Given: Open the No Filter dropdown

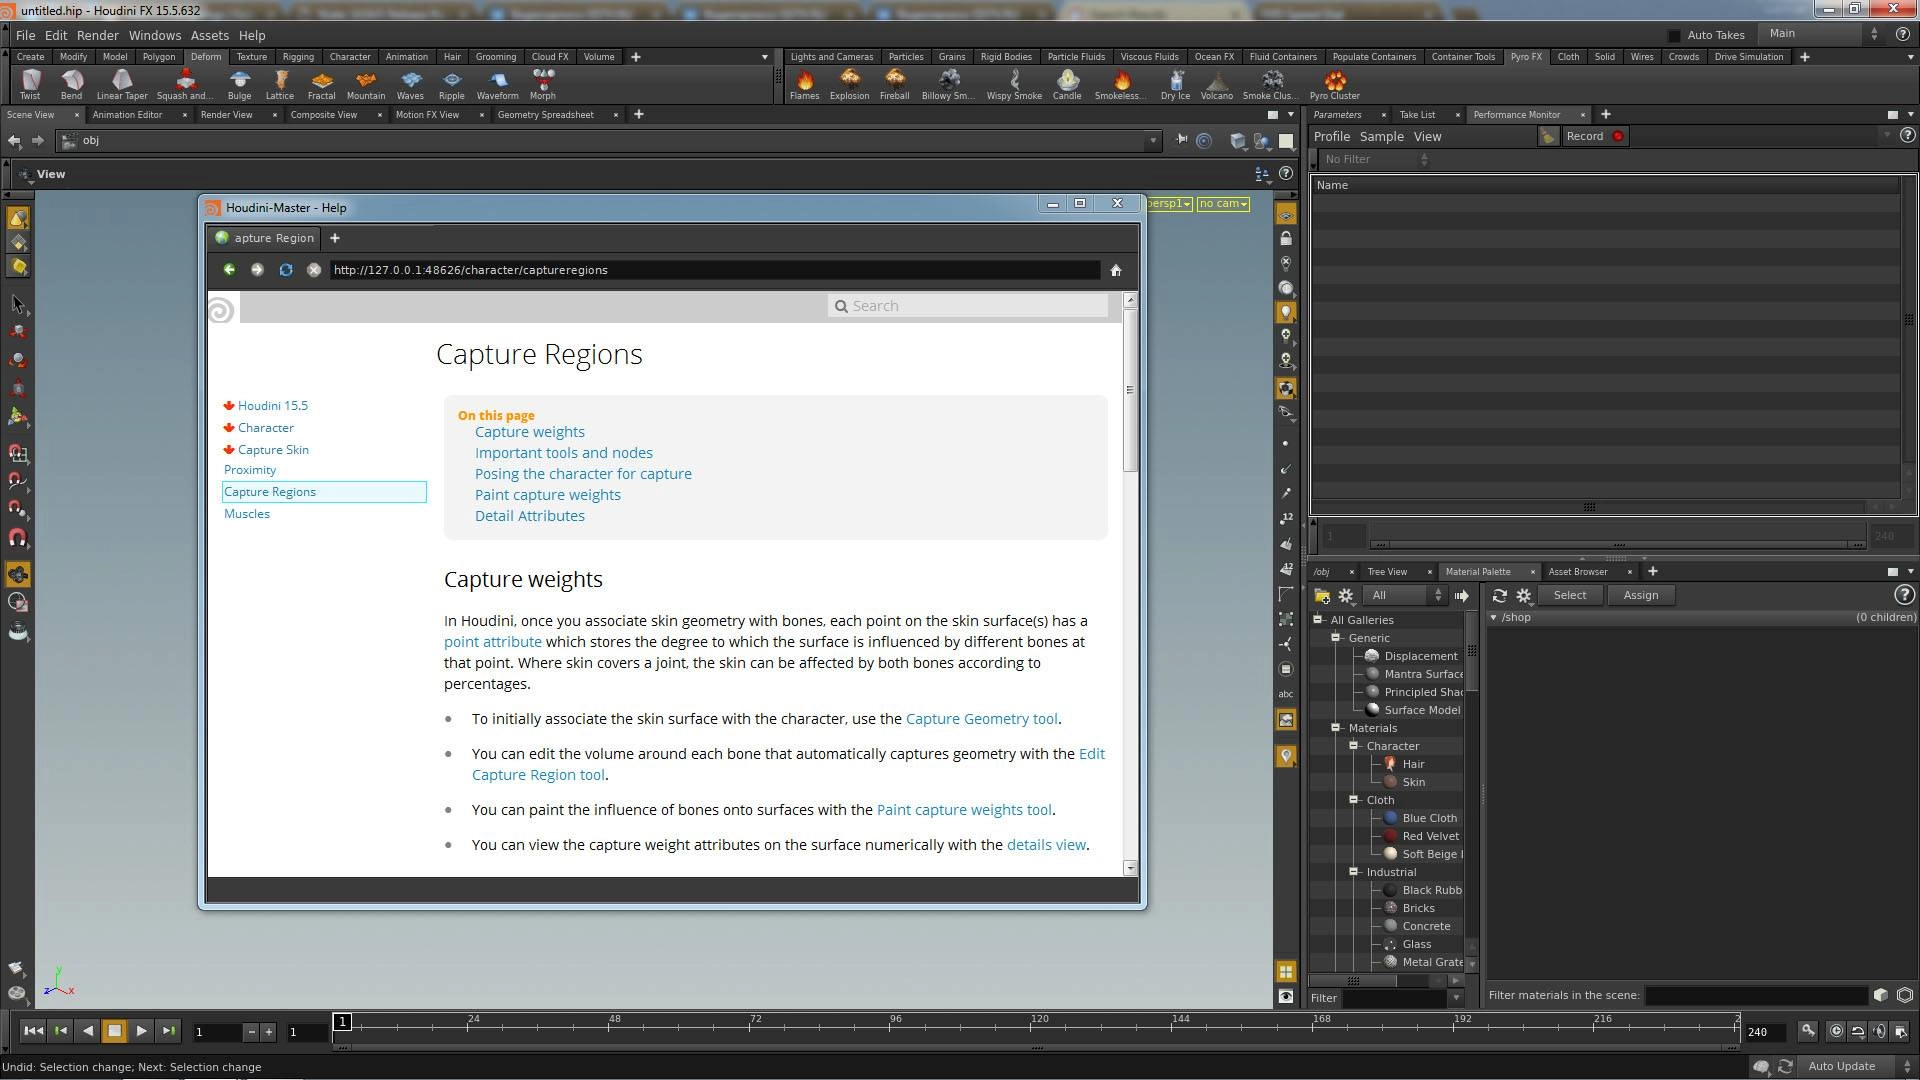Looking at the screenshot, I should 1375,159.
